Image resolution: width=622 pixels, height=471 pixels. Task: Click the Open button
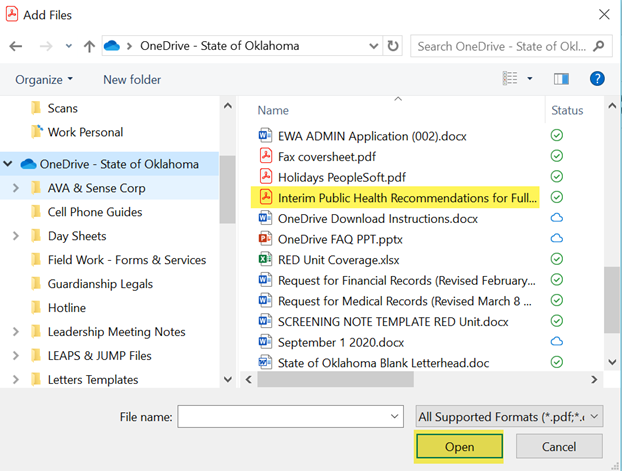(x=459, y=447)
